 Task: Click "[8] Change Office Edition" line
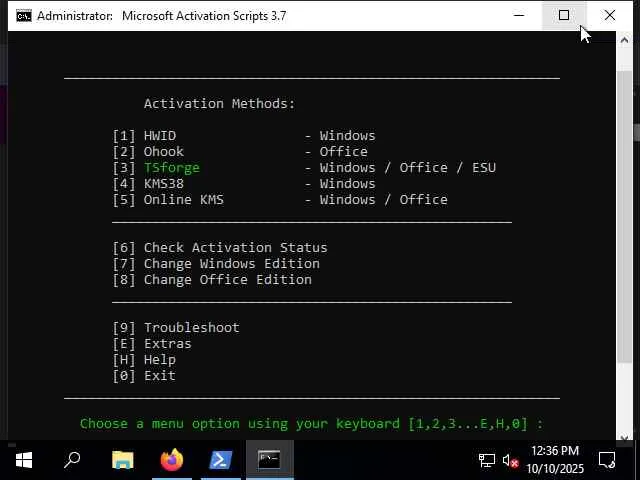pos(212,280)
